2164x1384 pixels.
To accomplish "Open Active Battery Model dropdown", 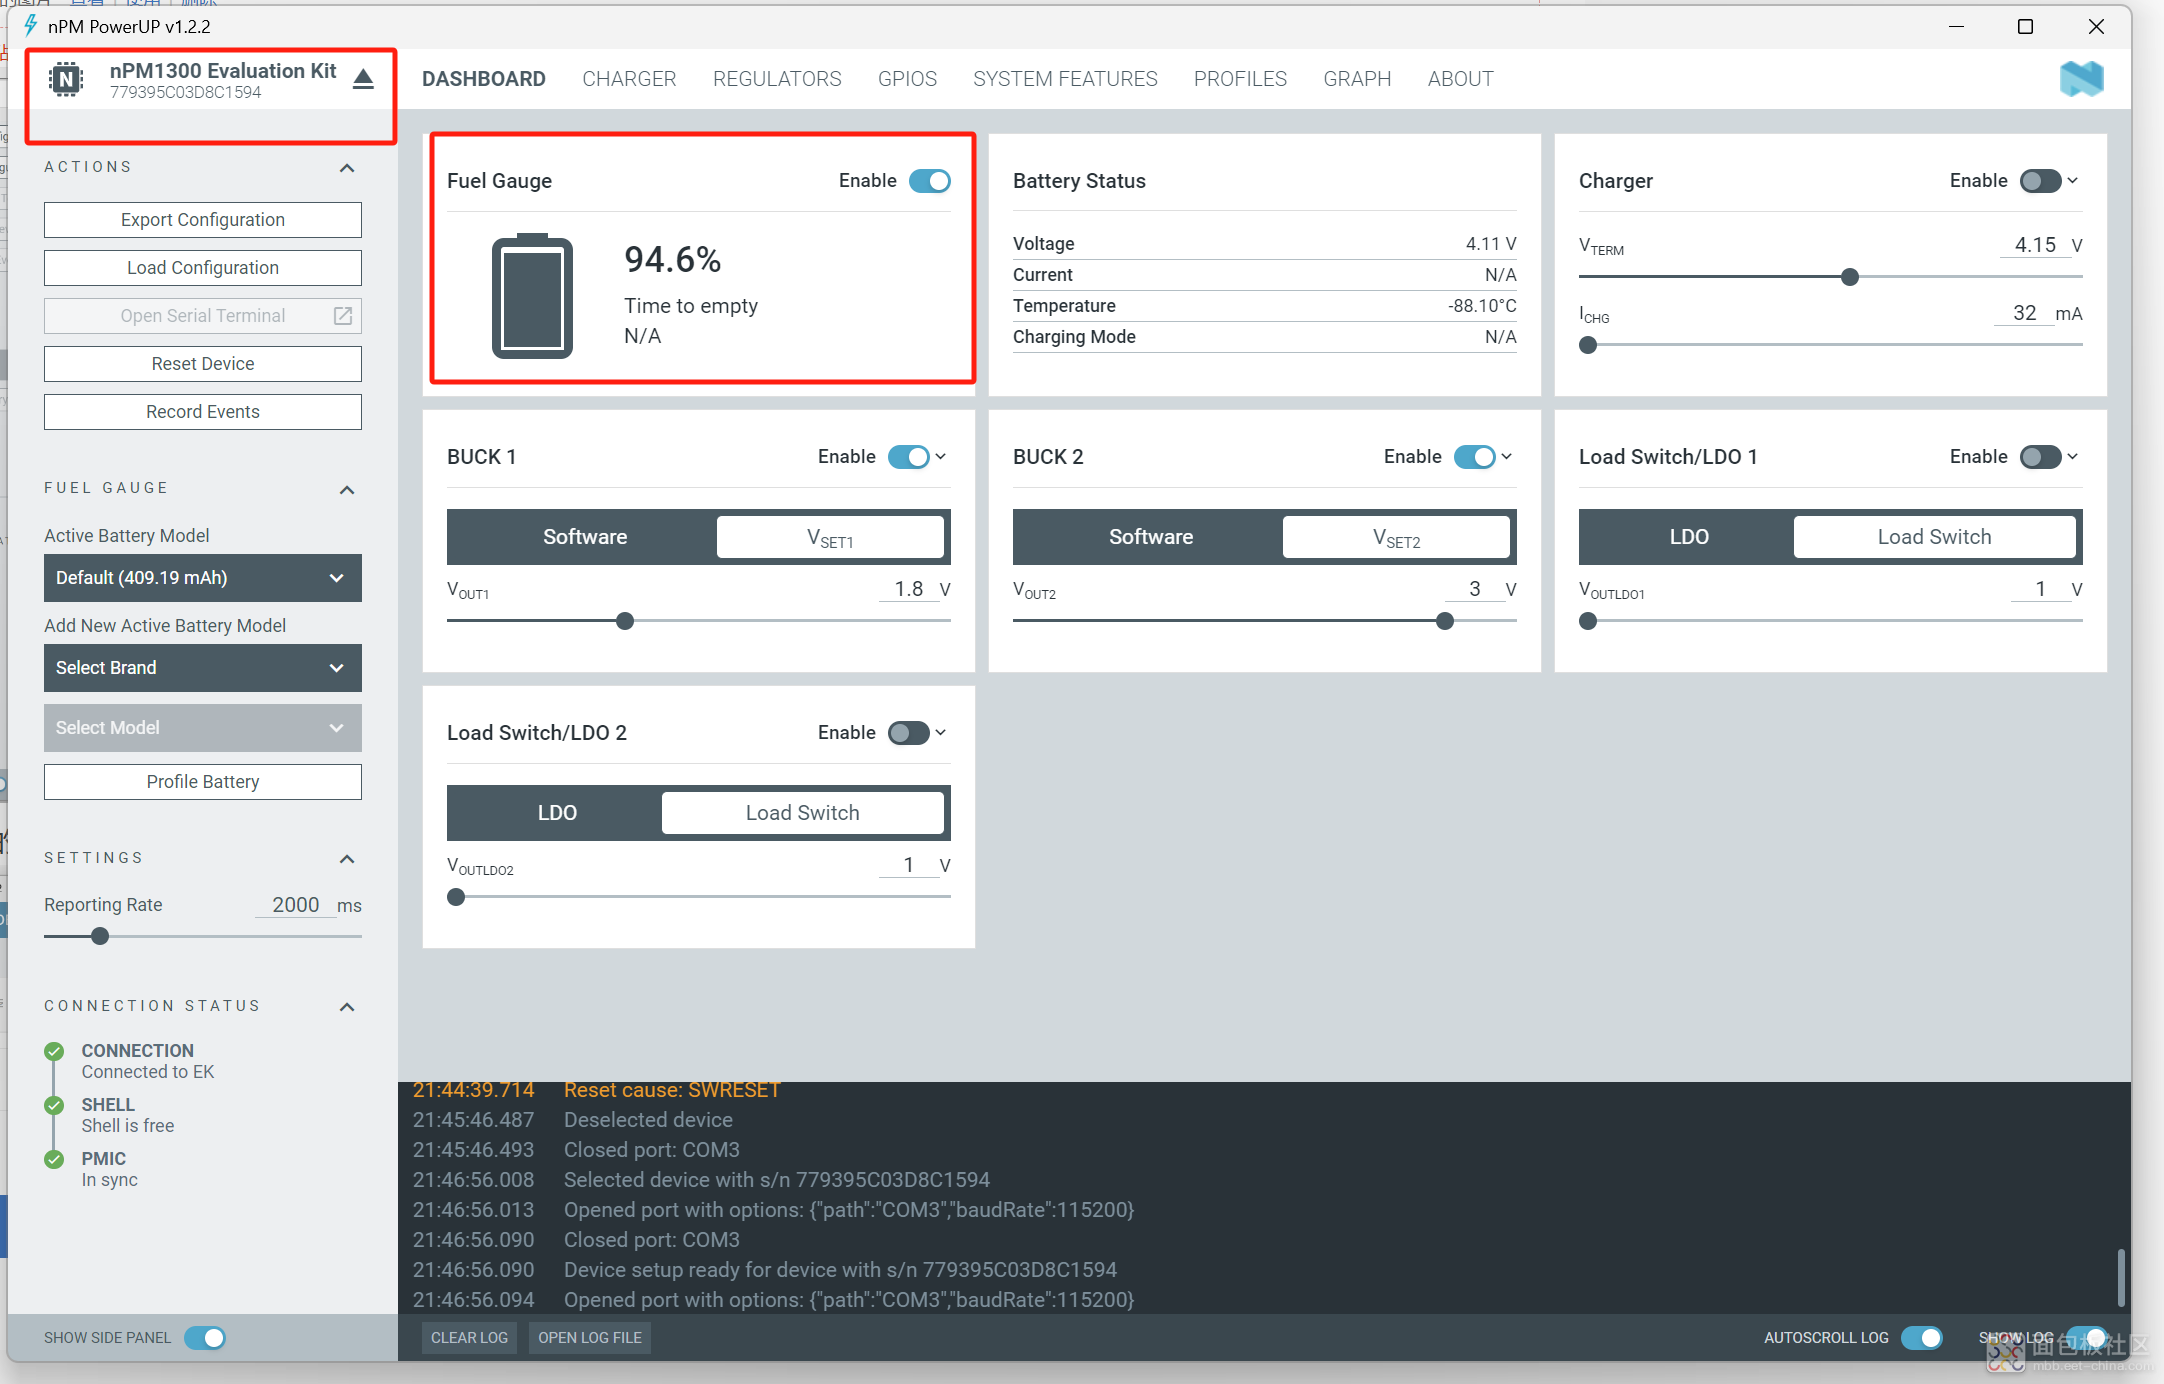I will [x=203, y=578].
